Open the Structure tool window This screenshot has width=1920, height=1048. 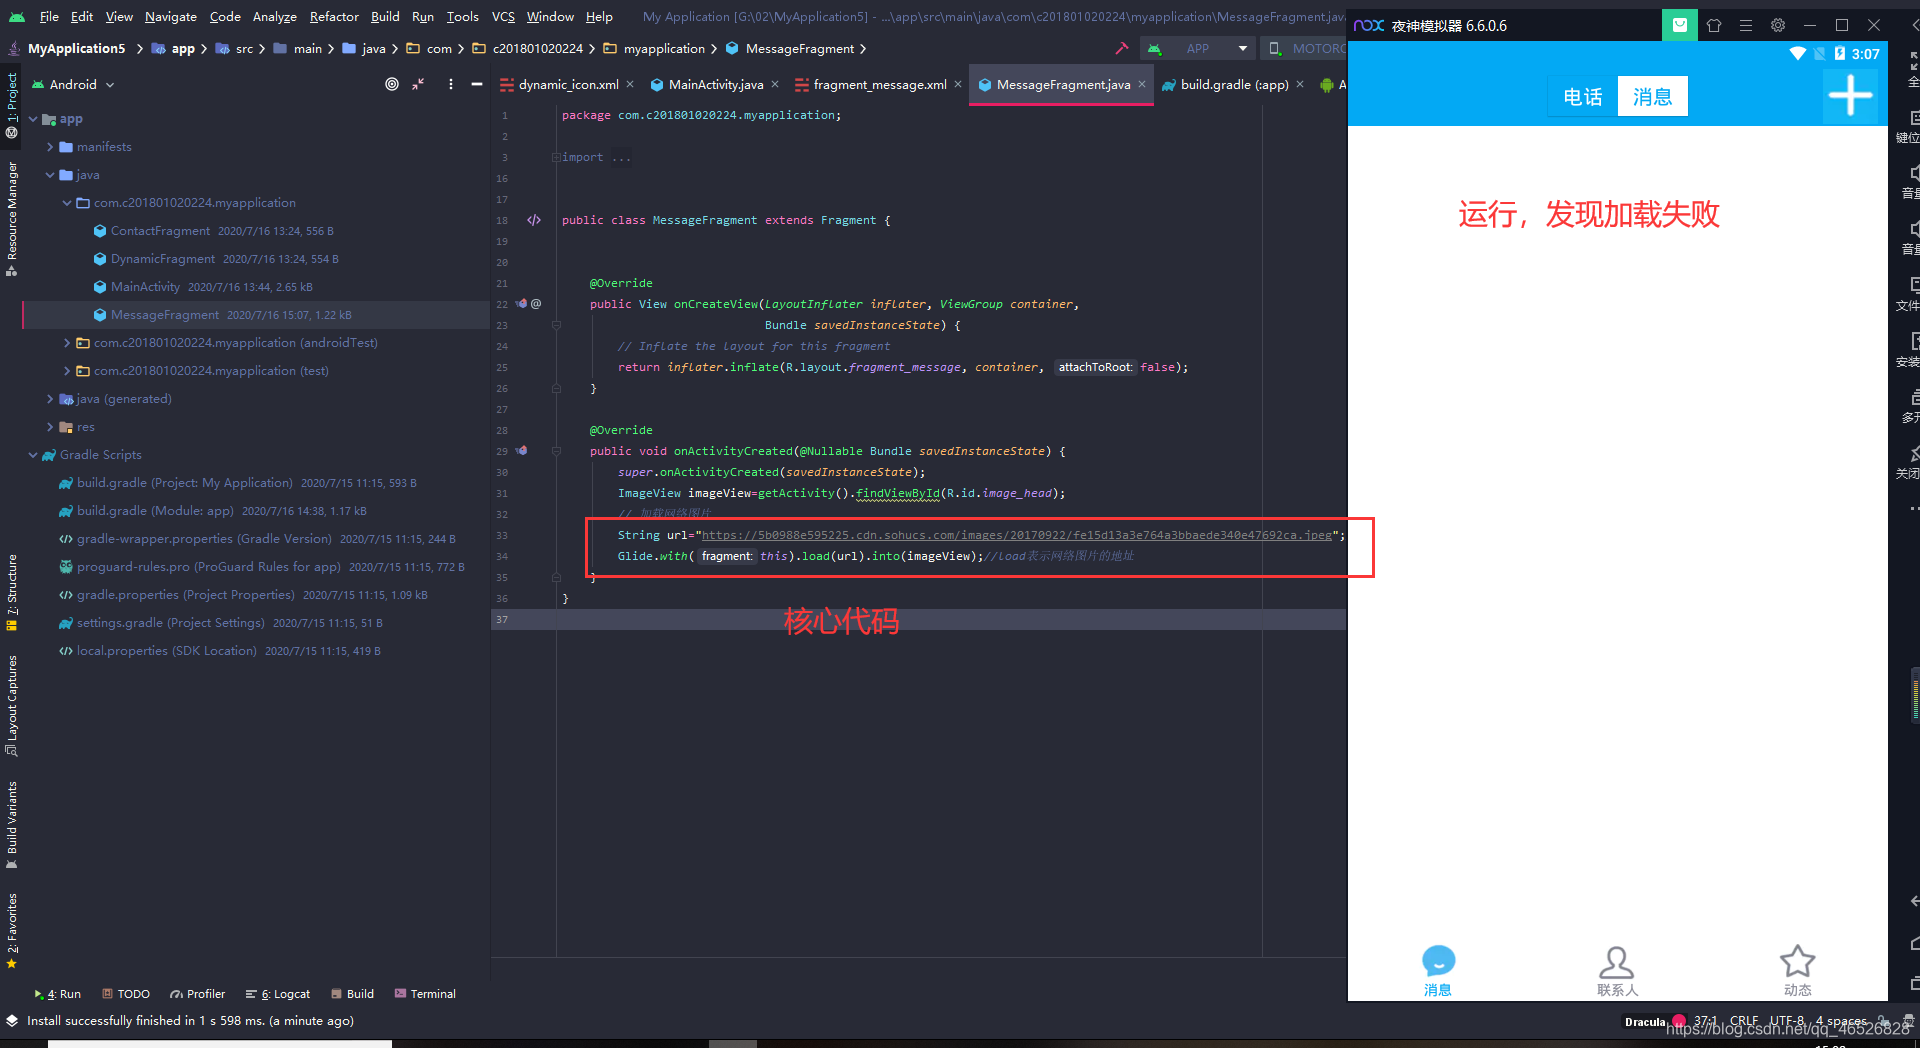coord(12,592)
